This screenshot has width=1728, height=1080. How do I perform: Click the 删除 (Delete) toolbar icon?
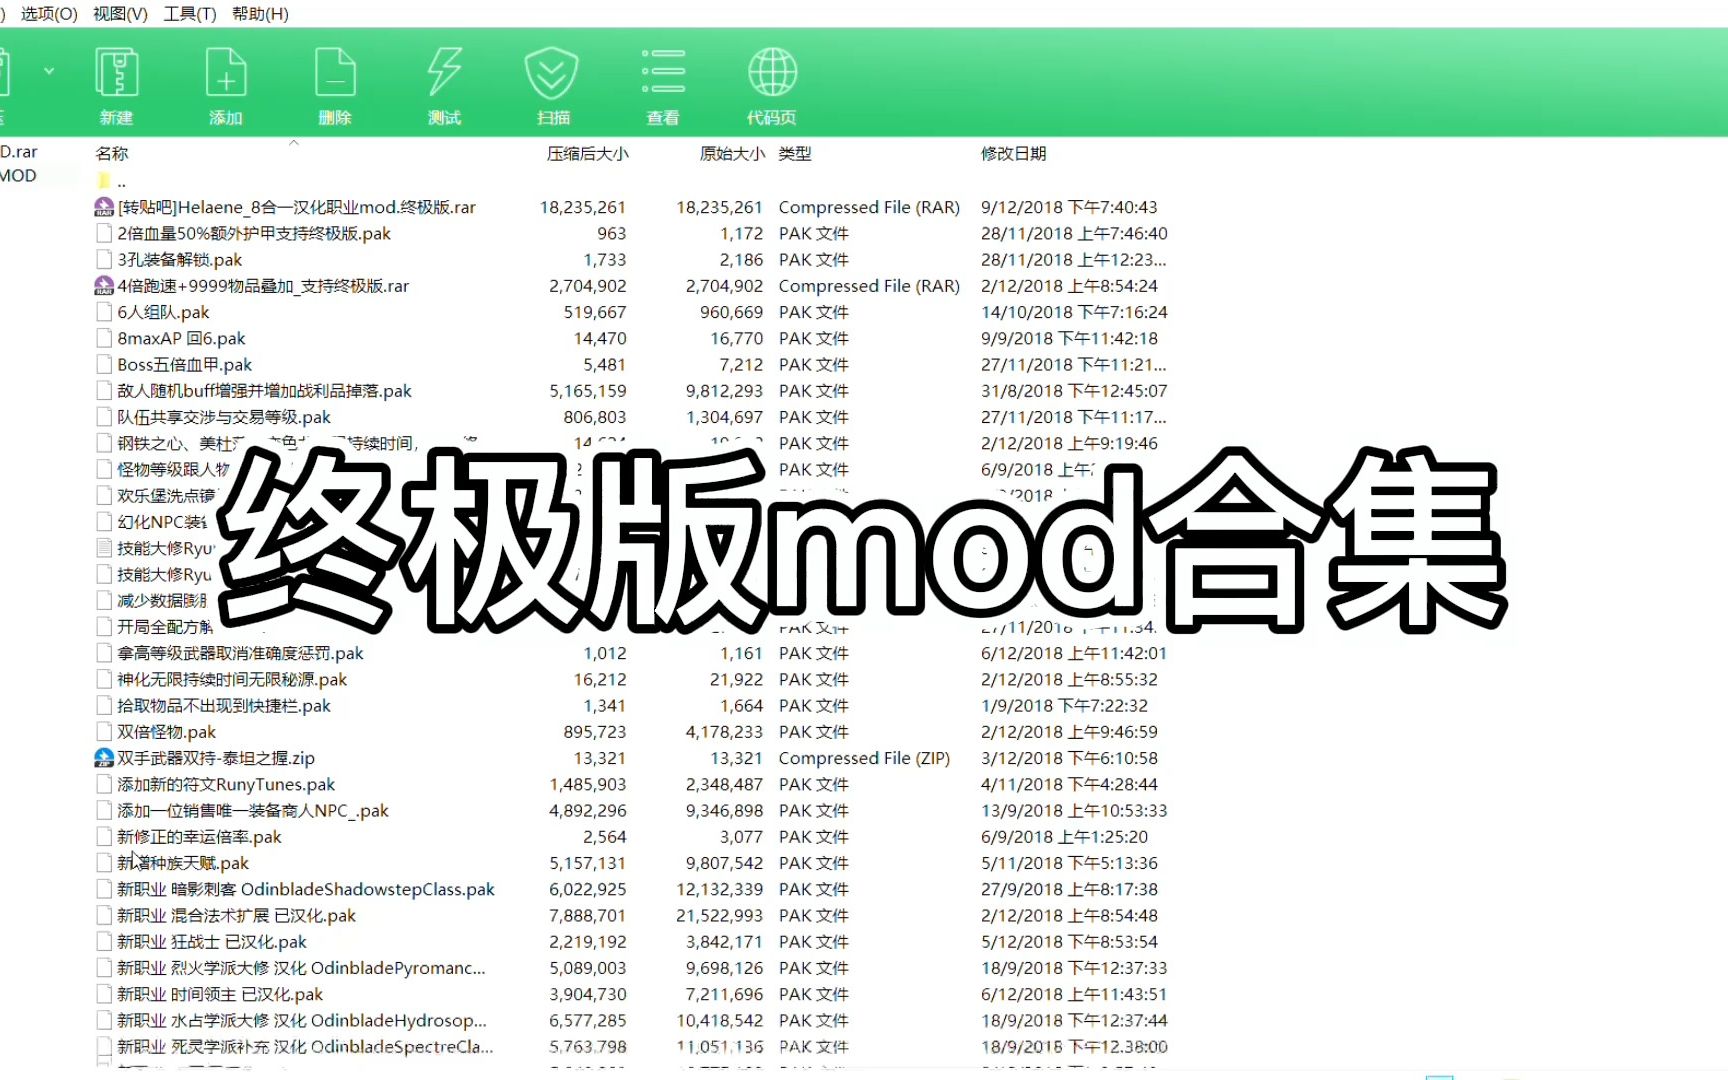(x=335, y=86)
